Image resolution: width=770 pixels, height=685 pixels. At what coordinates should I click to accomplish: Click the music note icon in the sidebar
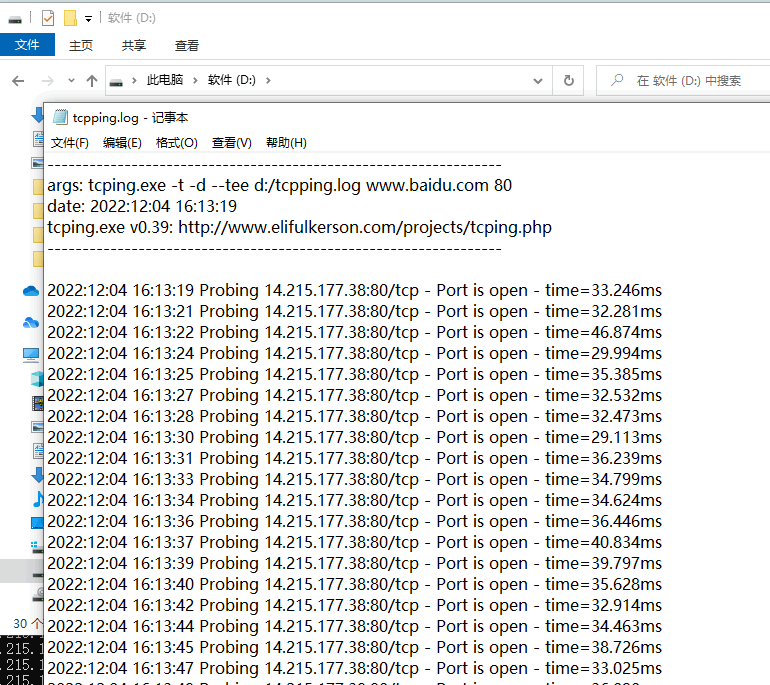click(38, 499)
